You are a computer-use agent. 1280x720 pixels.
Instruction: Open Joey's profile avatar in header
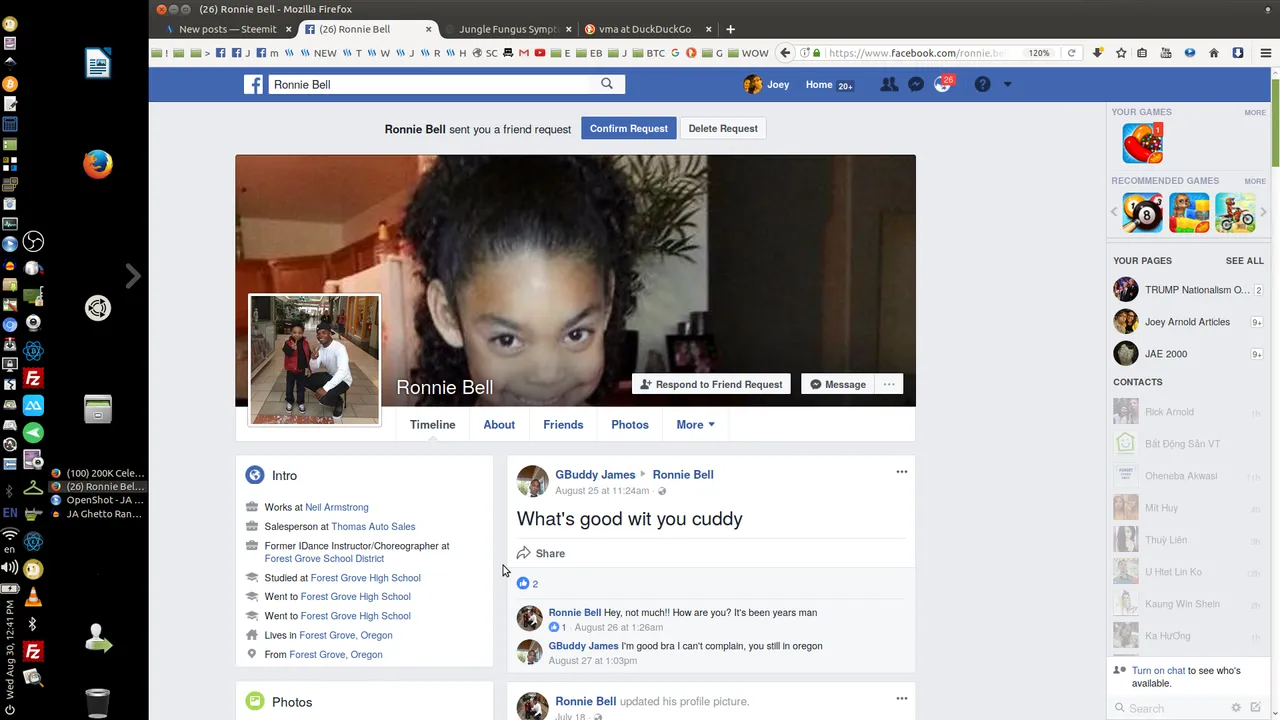[753, 85]
